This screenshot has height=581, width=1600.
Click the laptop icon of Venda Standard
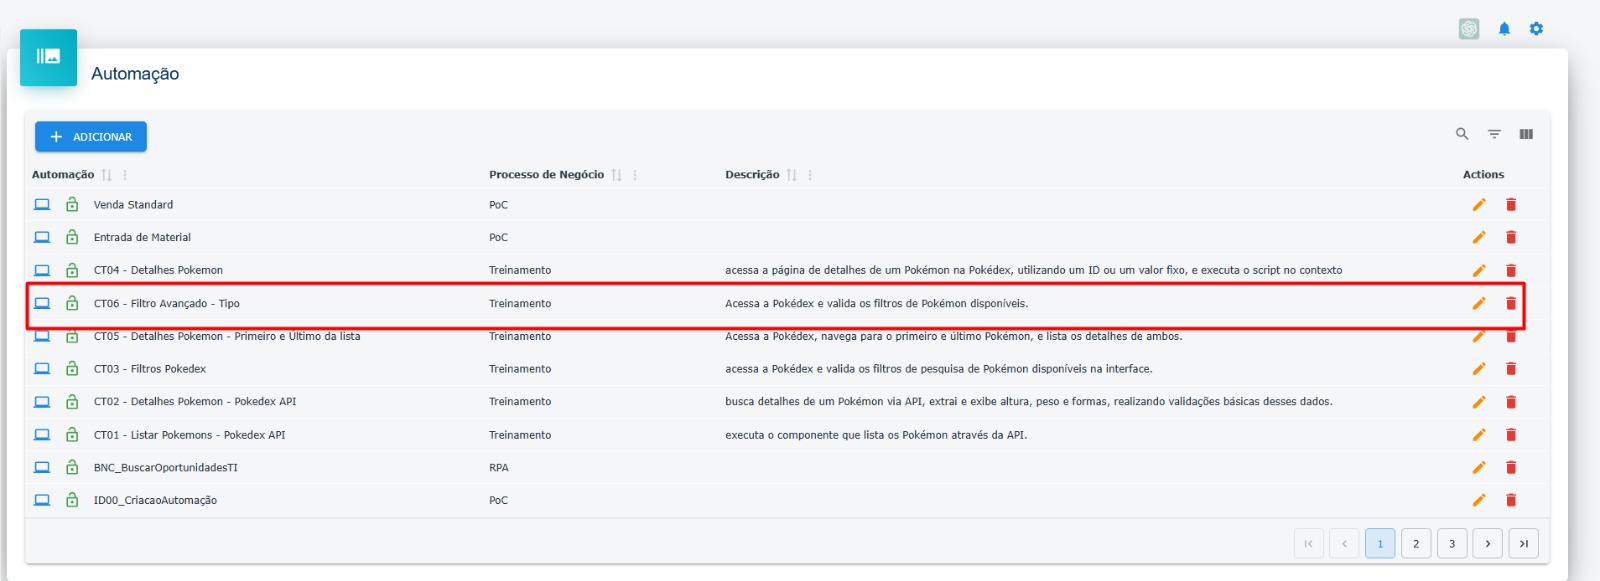(x=42, y=205)
